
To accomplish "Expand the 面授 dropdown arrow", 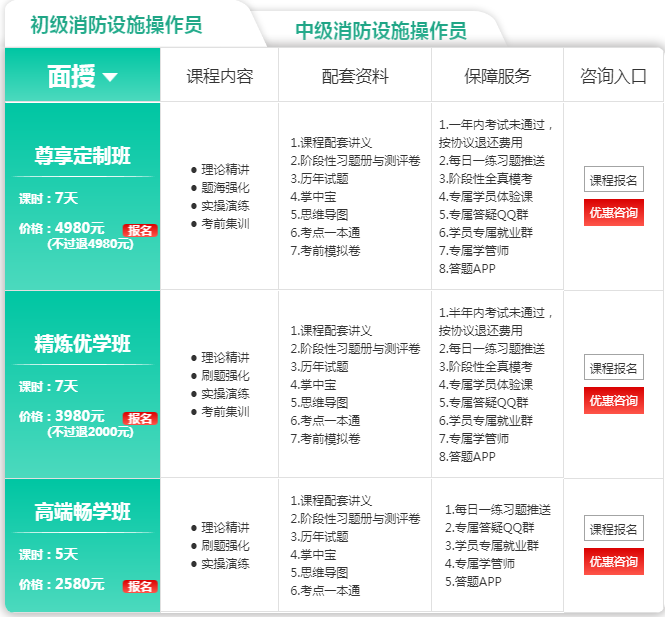I will point(110,77).
